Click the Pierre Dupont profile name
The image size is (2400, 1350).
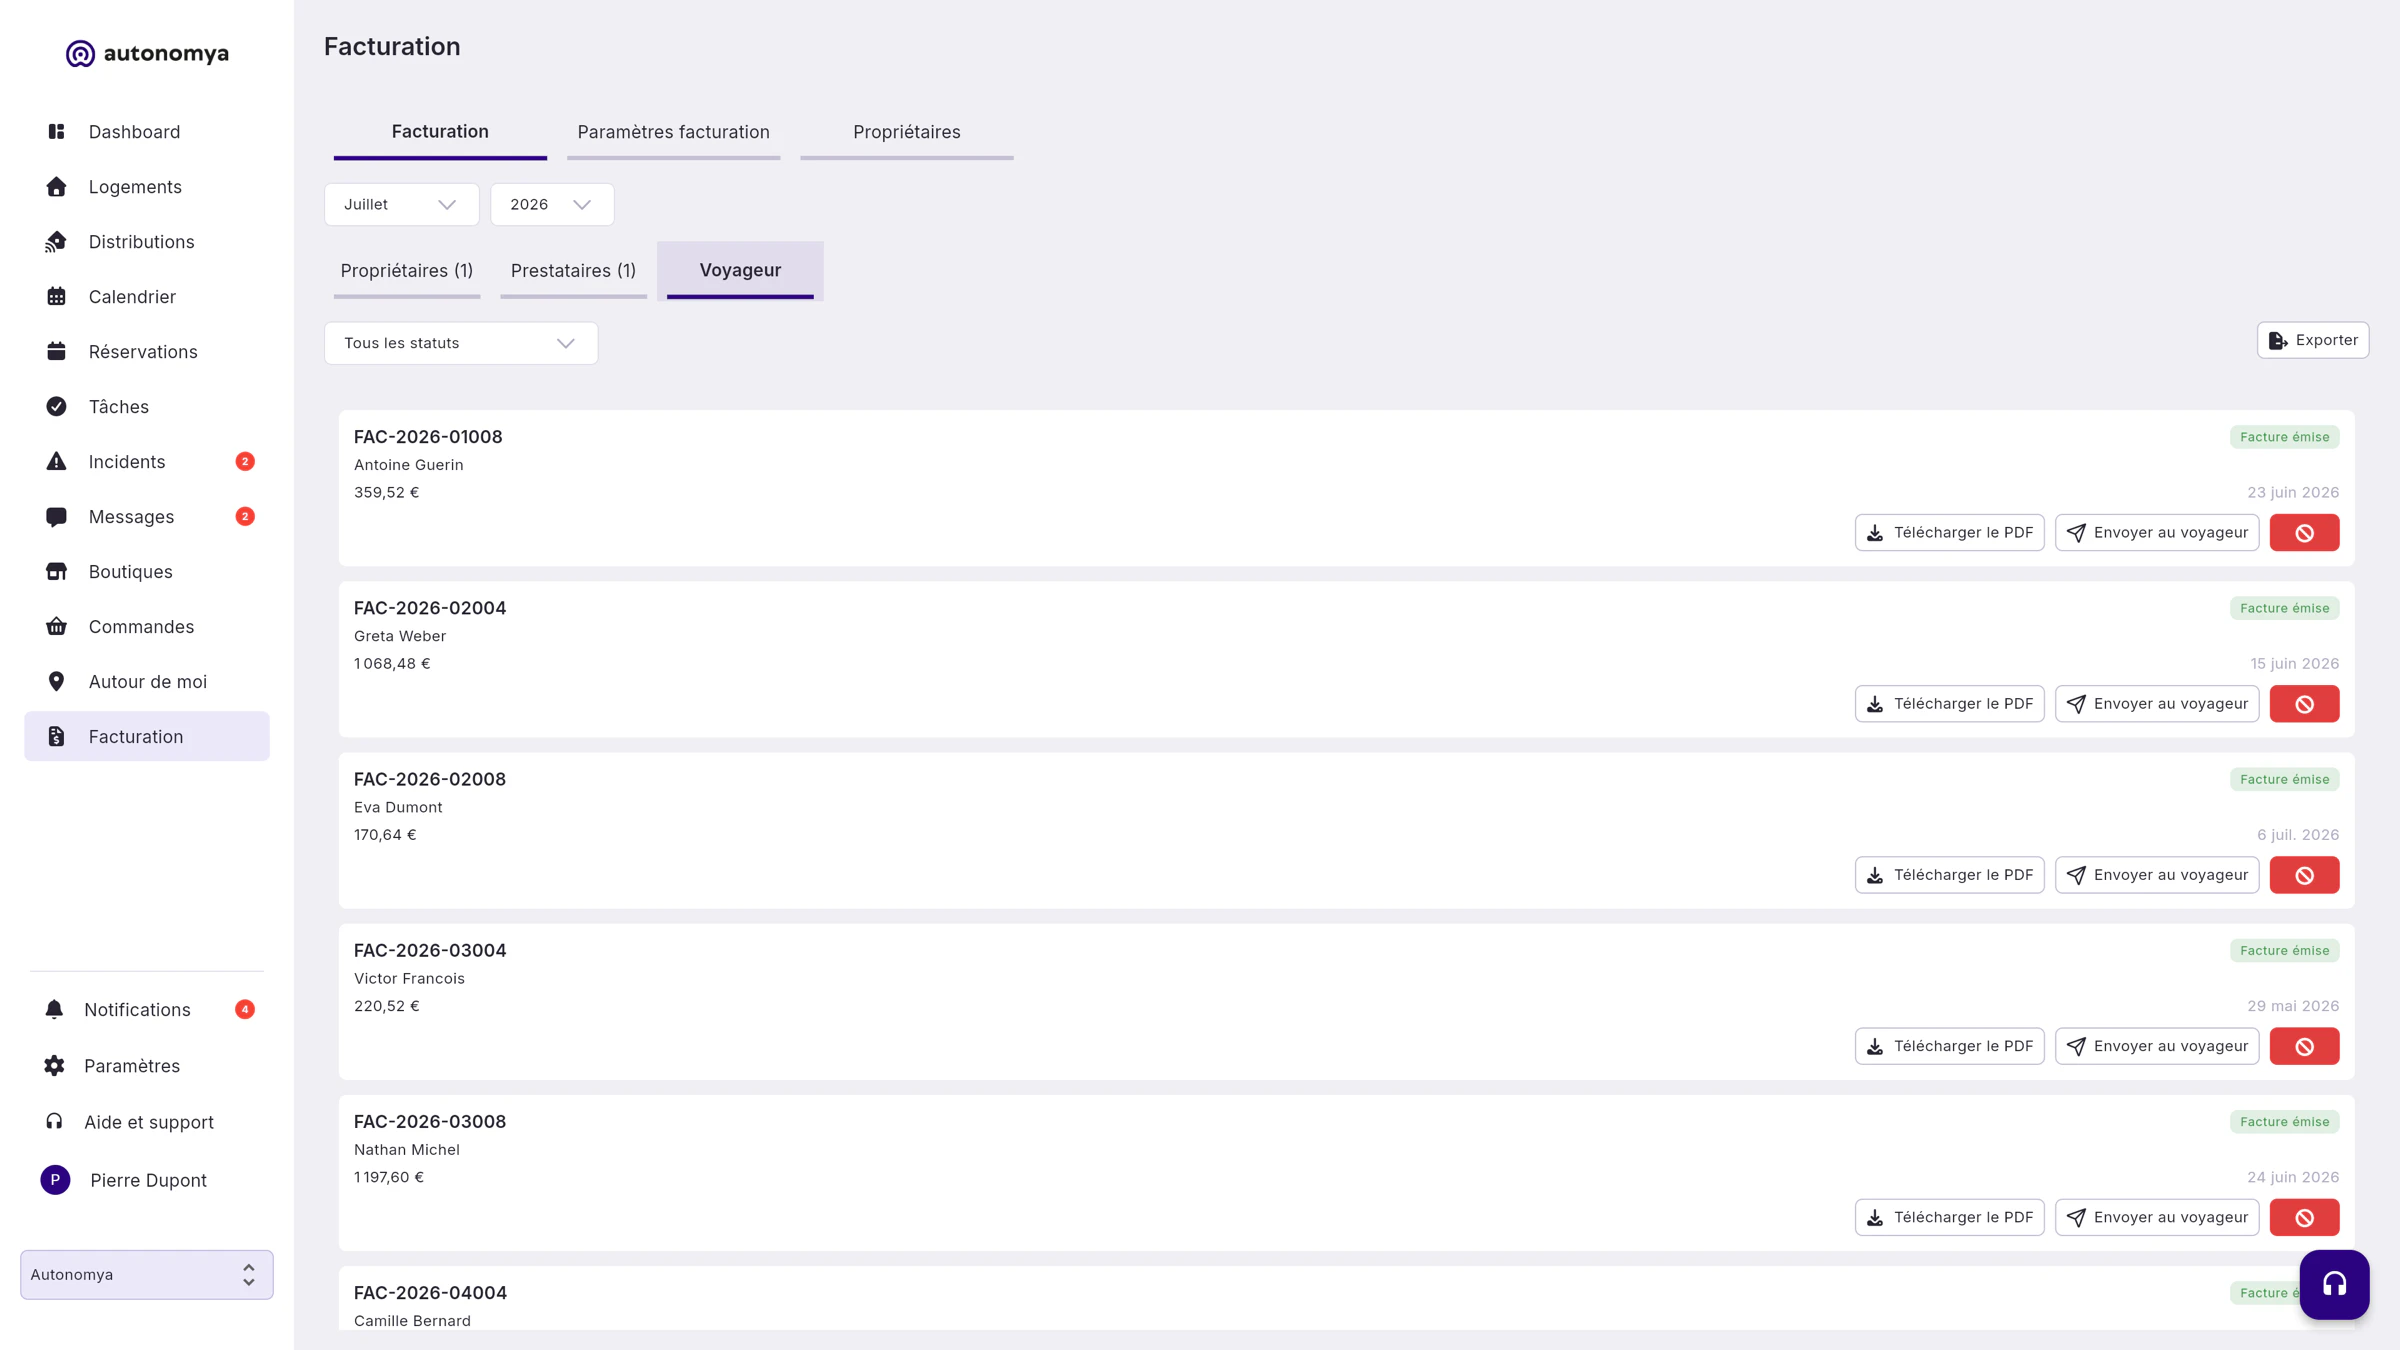[x=148, y=1181]
